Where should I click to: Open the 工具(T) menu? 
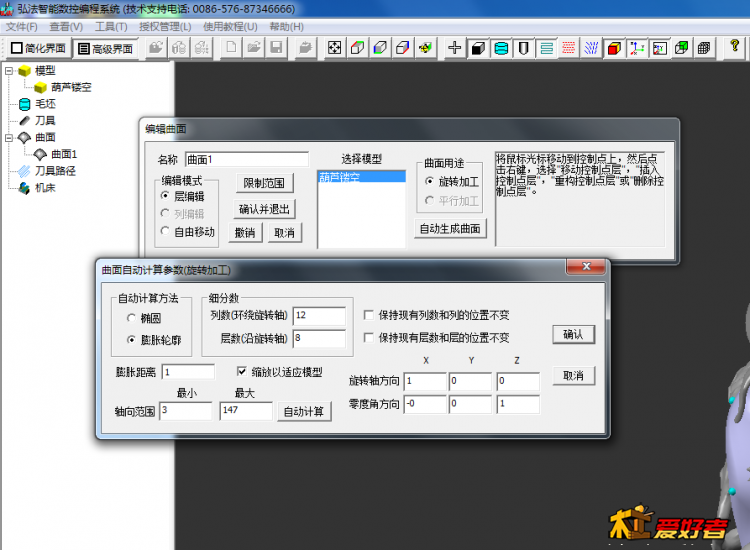[x=111, y=27]
